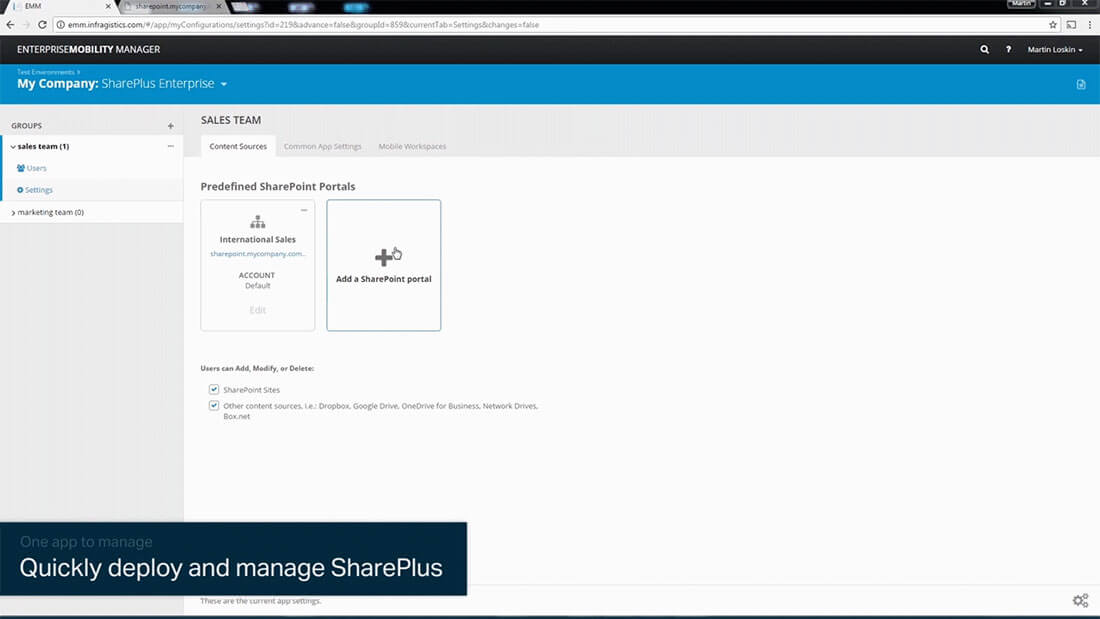Open sharepoint.mycompany.com link in portal card

[257, 254]
